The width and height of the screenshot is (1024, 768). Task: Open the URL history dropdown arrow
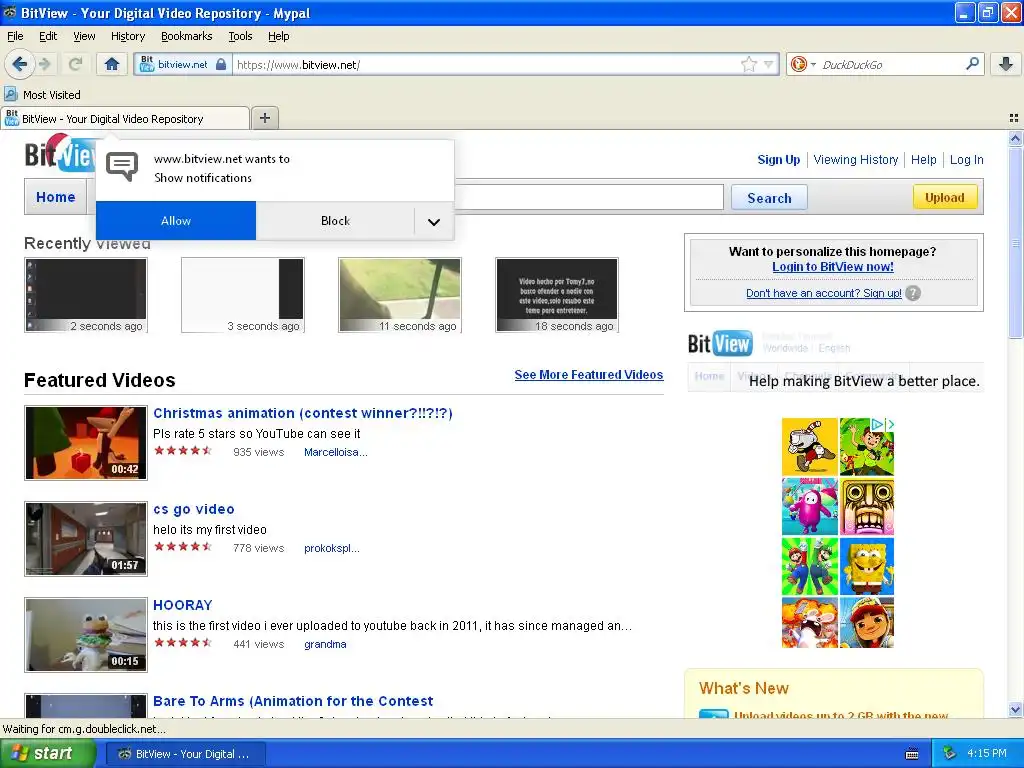coord(768,64)
